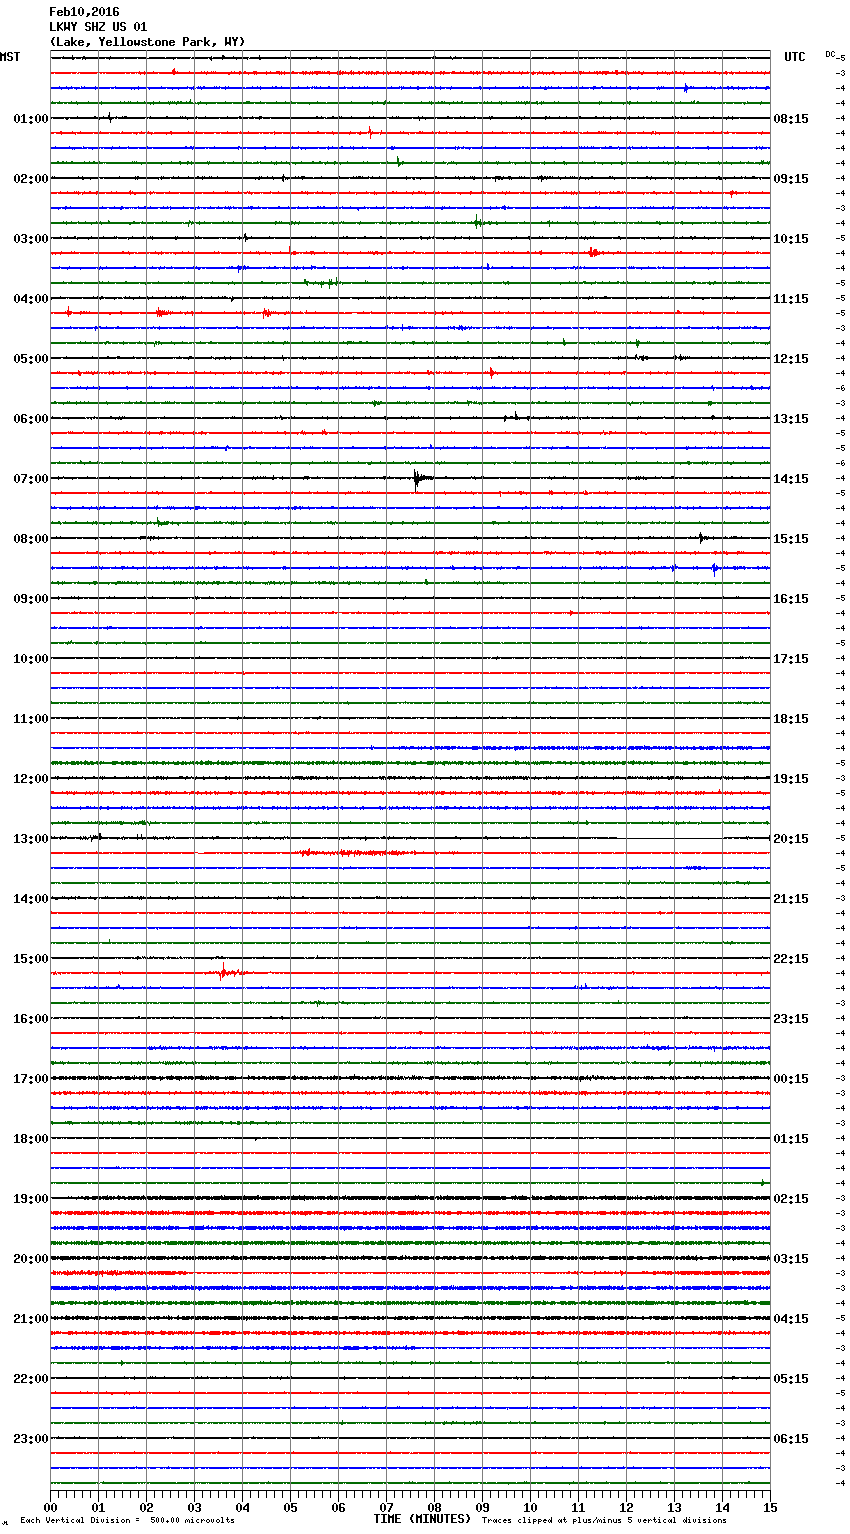
Task: Select the 04:00 MST hour label
Action: pos(31,299)
